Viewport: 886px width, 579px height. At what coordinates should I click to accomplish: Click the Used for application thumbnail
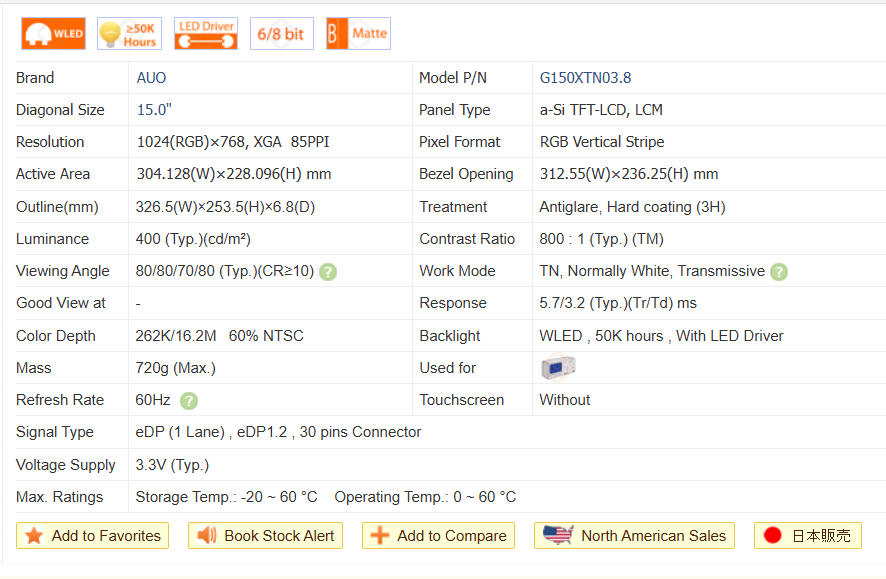coord(558,368)
